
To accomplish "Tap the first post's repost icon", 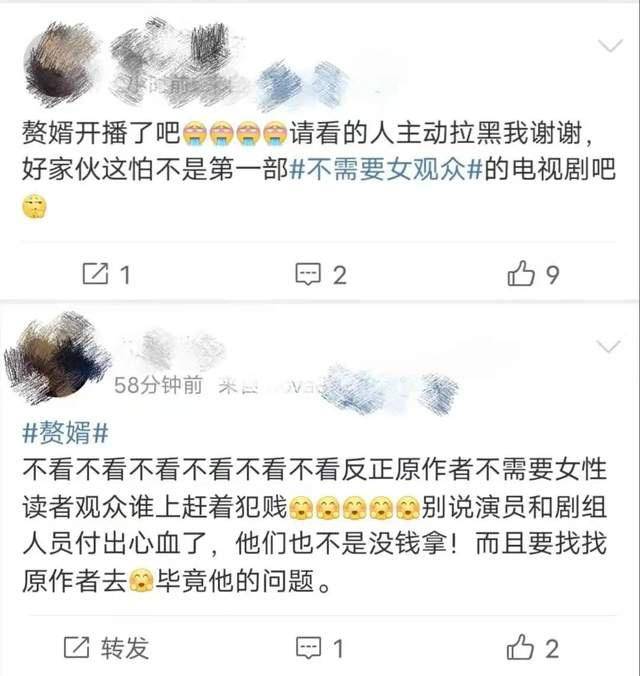I will click(95, 273).
